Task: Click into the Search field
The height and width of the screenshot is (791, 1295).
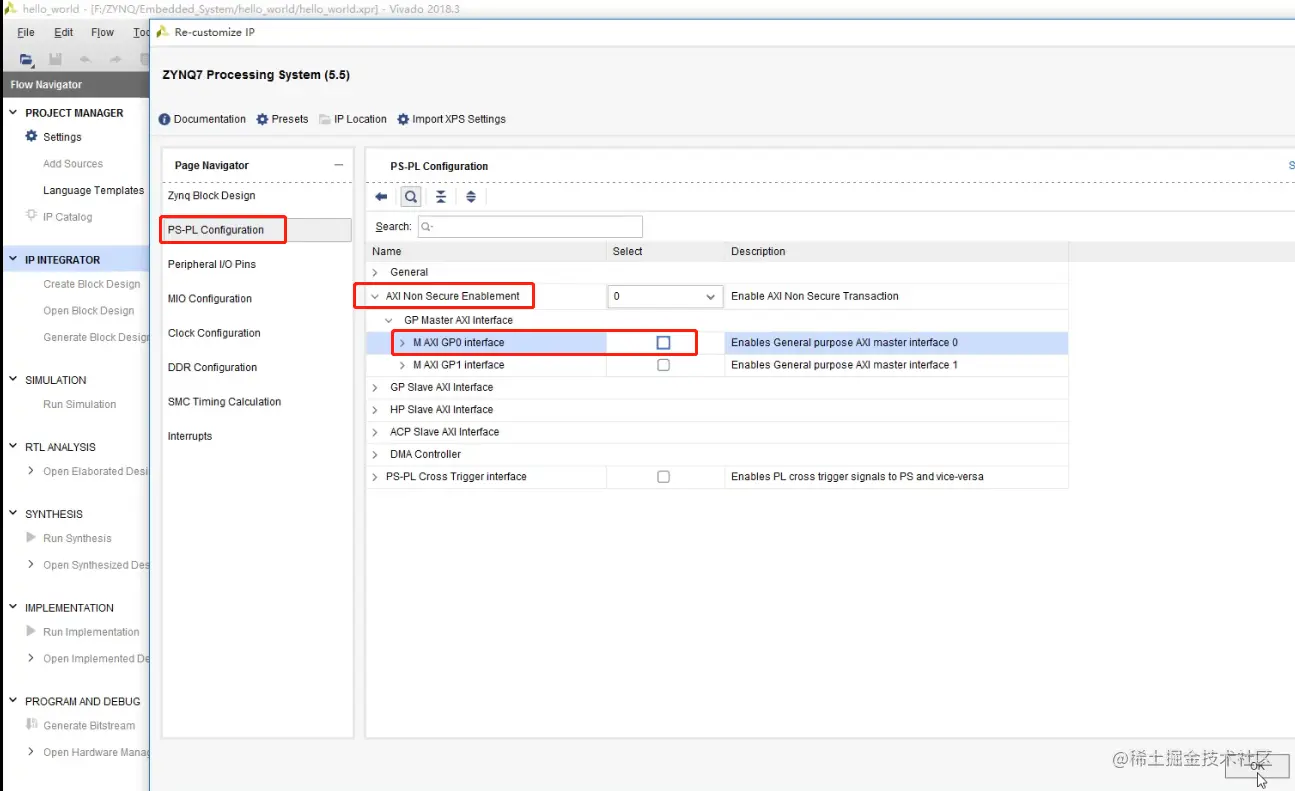Action: [530, 227]
